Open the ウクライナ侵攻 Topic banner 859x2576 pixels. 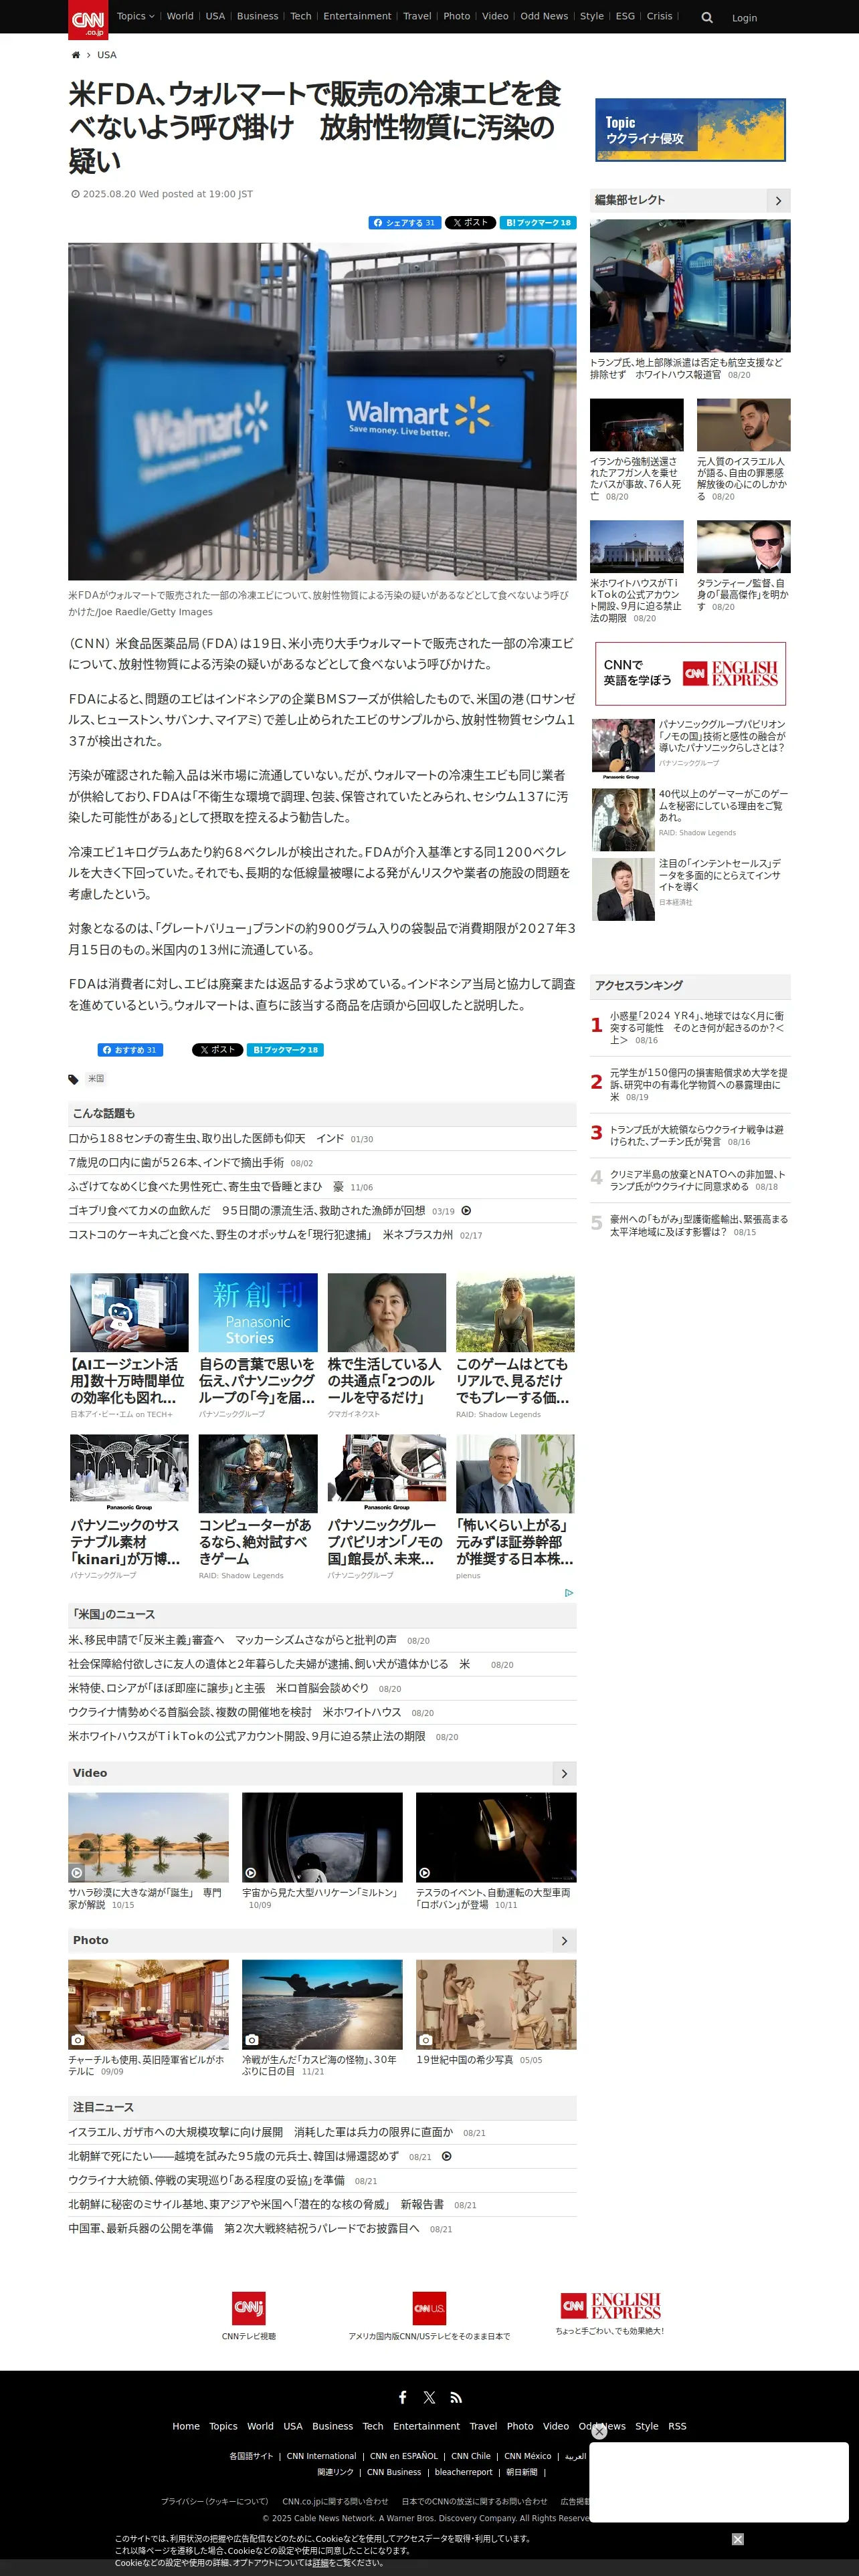(690, 130)
